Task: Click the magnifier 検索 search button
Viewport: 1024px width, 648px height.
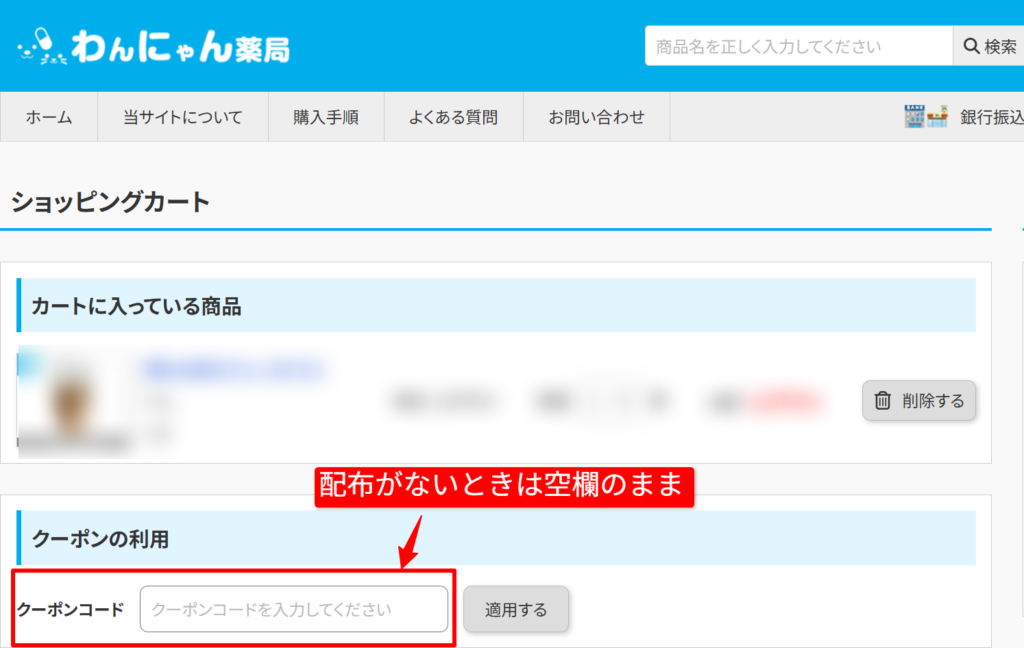Action: point(989,46)
